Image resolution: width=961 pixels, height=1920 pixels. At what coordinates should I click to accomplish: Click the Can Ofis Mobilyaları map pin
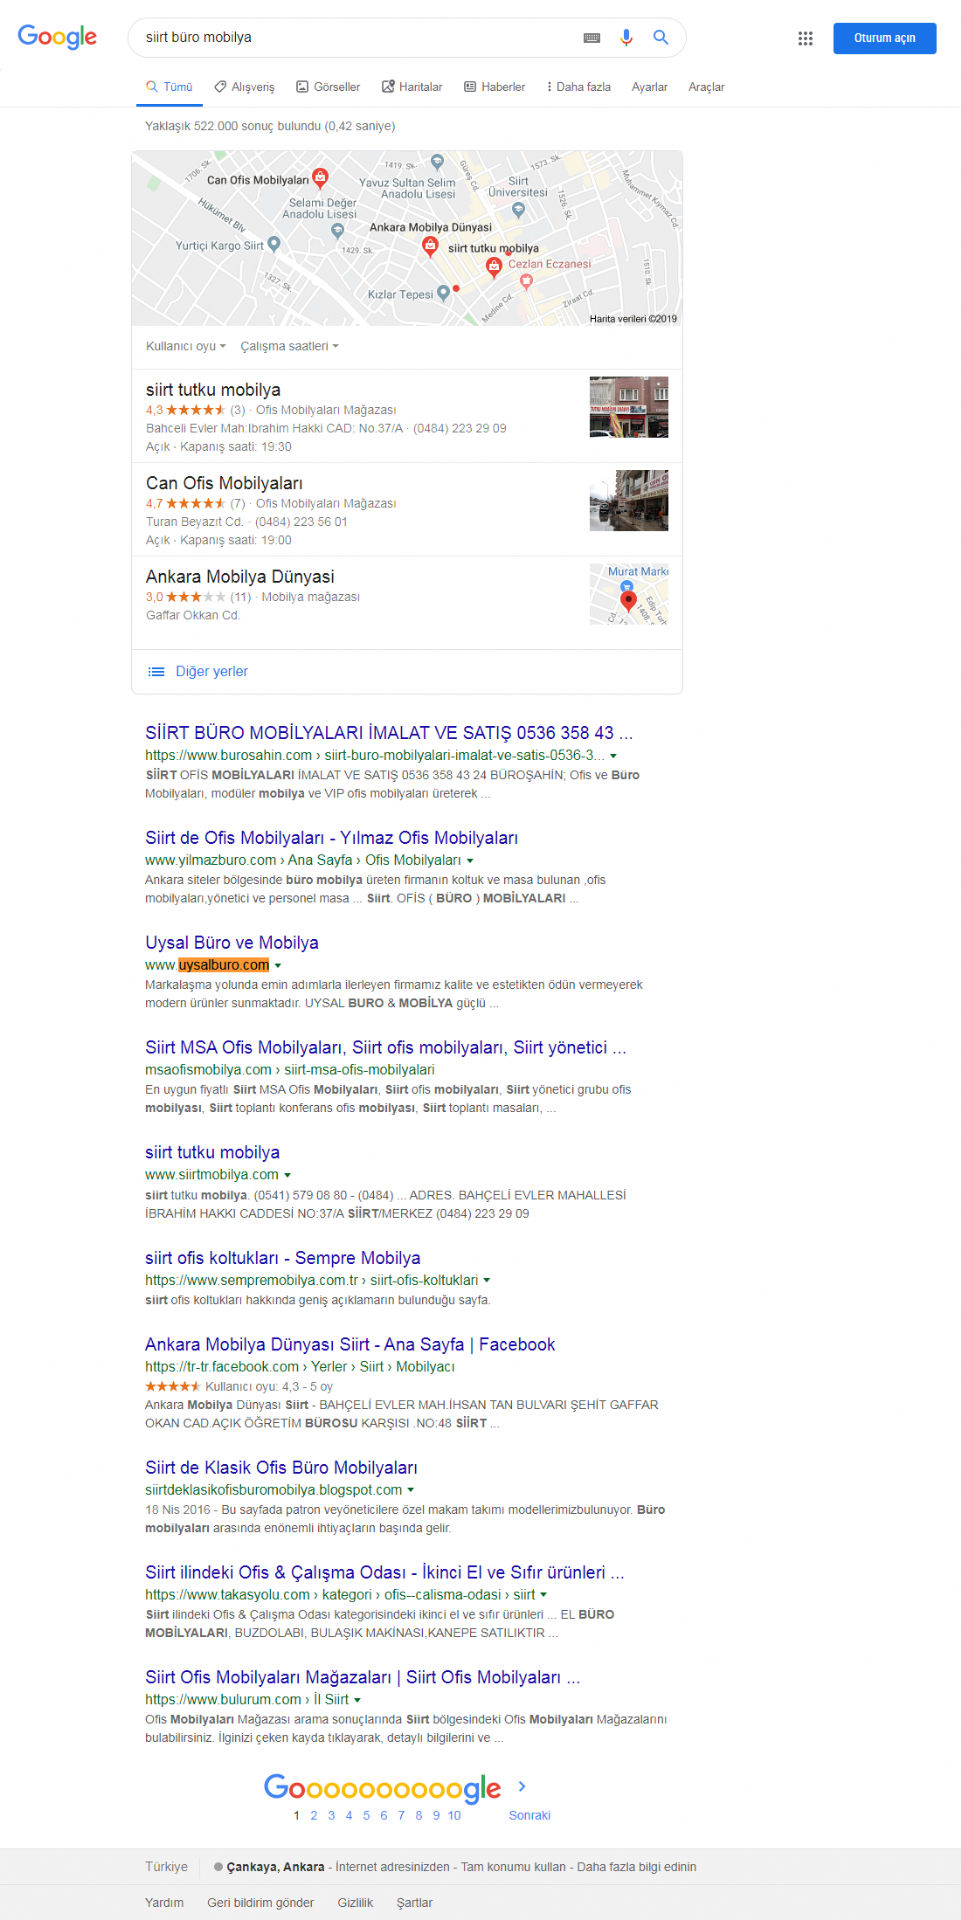(320, 178)
